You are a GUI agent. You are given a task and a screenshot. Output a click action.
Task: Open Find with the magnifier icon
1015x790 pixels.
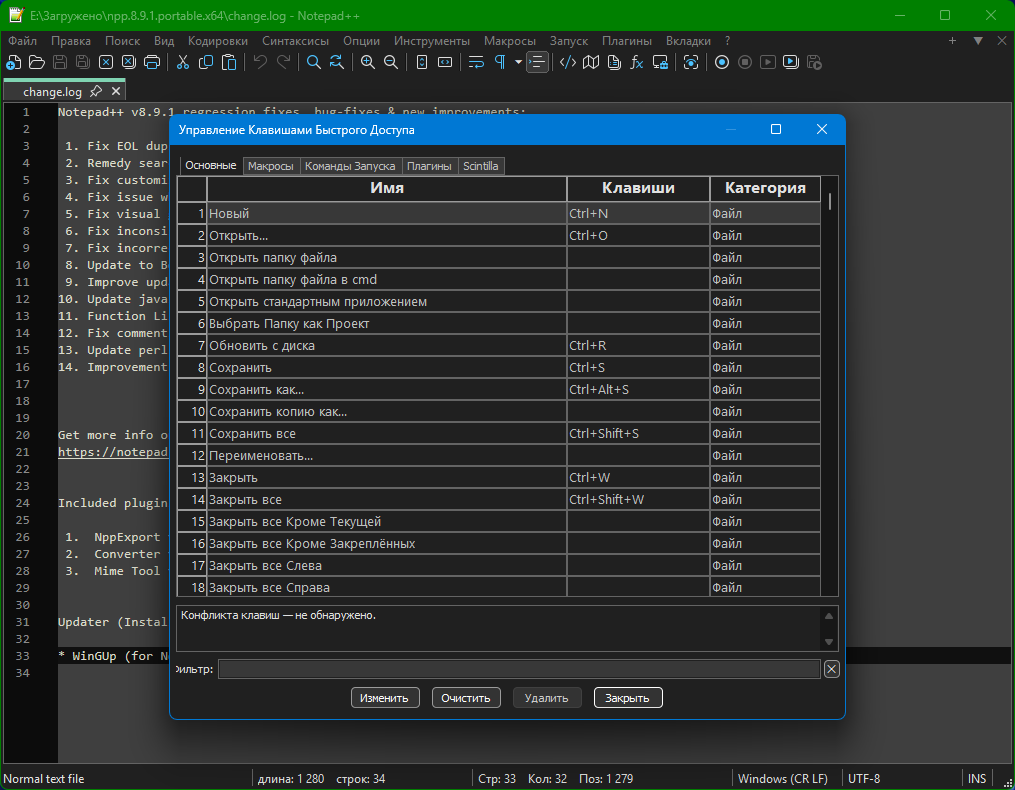tap(313, 62)
